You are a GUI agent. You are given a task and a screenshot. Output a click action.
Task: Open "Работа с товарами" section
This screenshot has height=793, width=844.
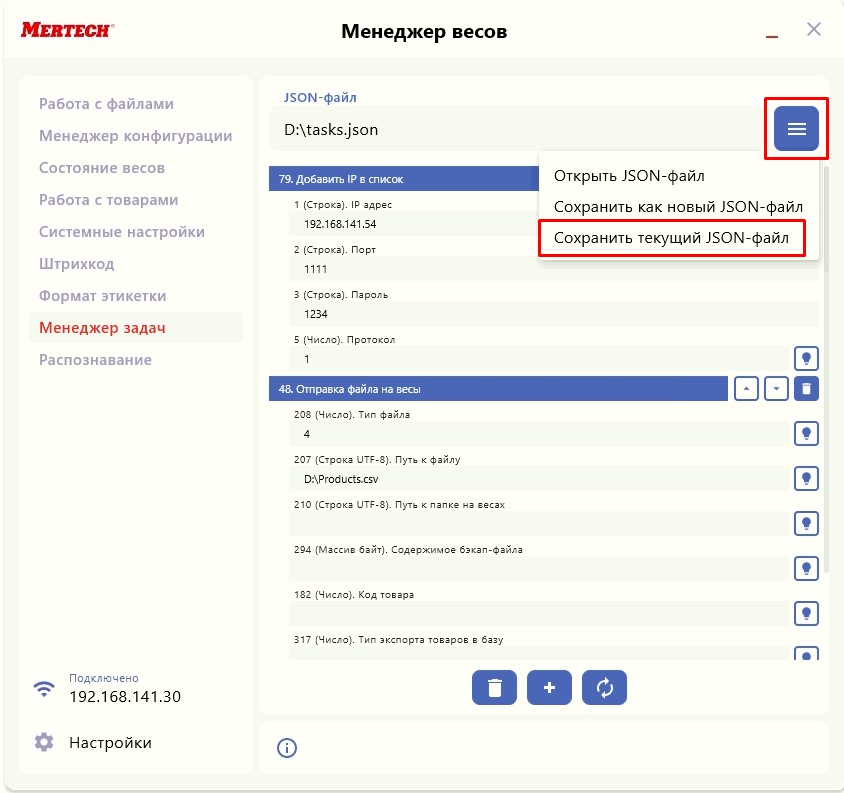[108, 200]
